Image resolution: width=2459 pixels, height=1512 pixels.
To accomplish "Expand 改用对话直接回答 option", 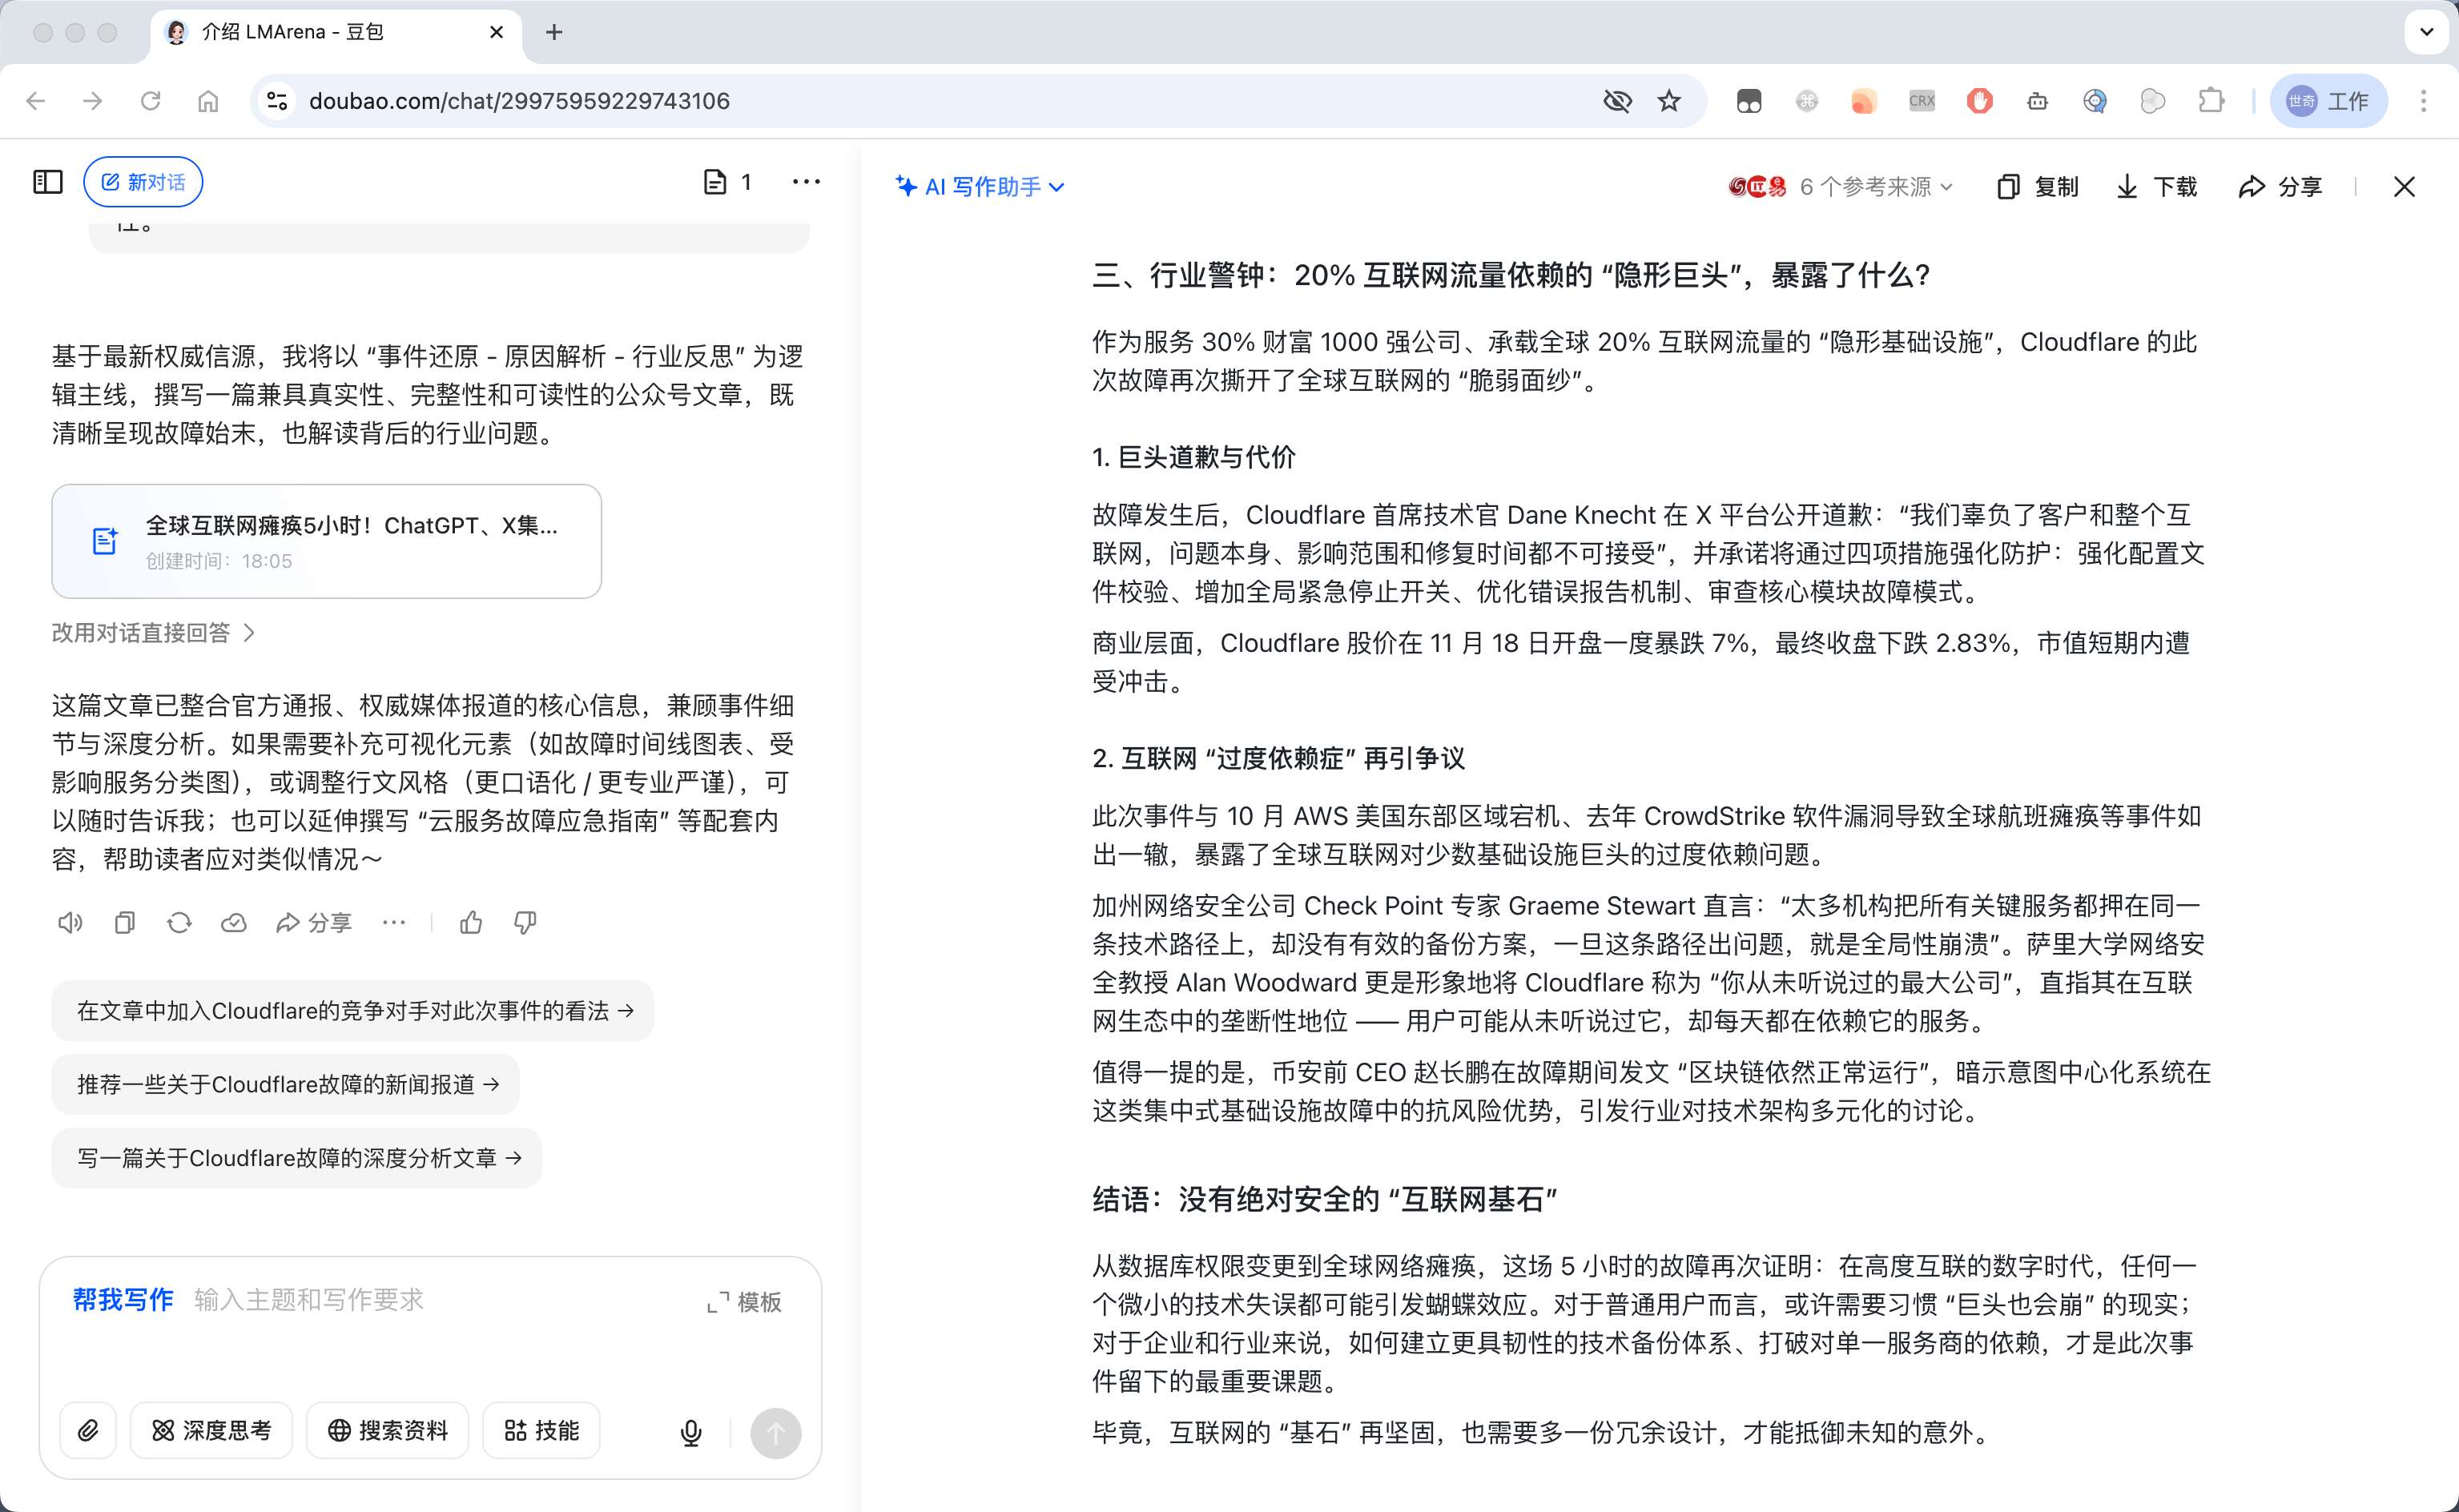I will (153, 633).
